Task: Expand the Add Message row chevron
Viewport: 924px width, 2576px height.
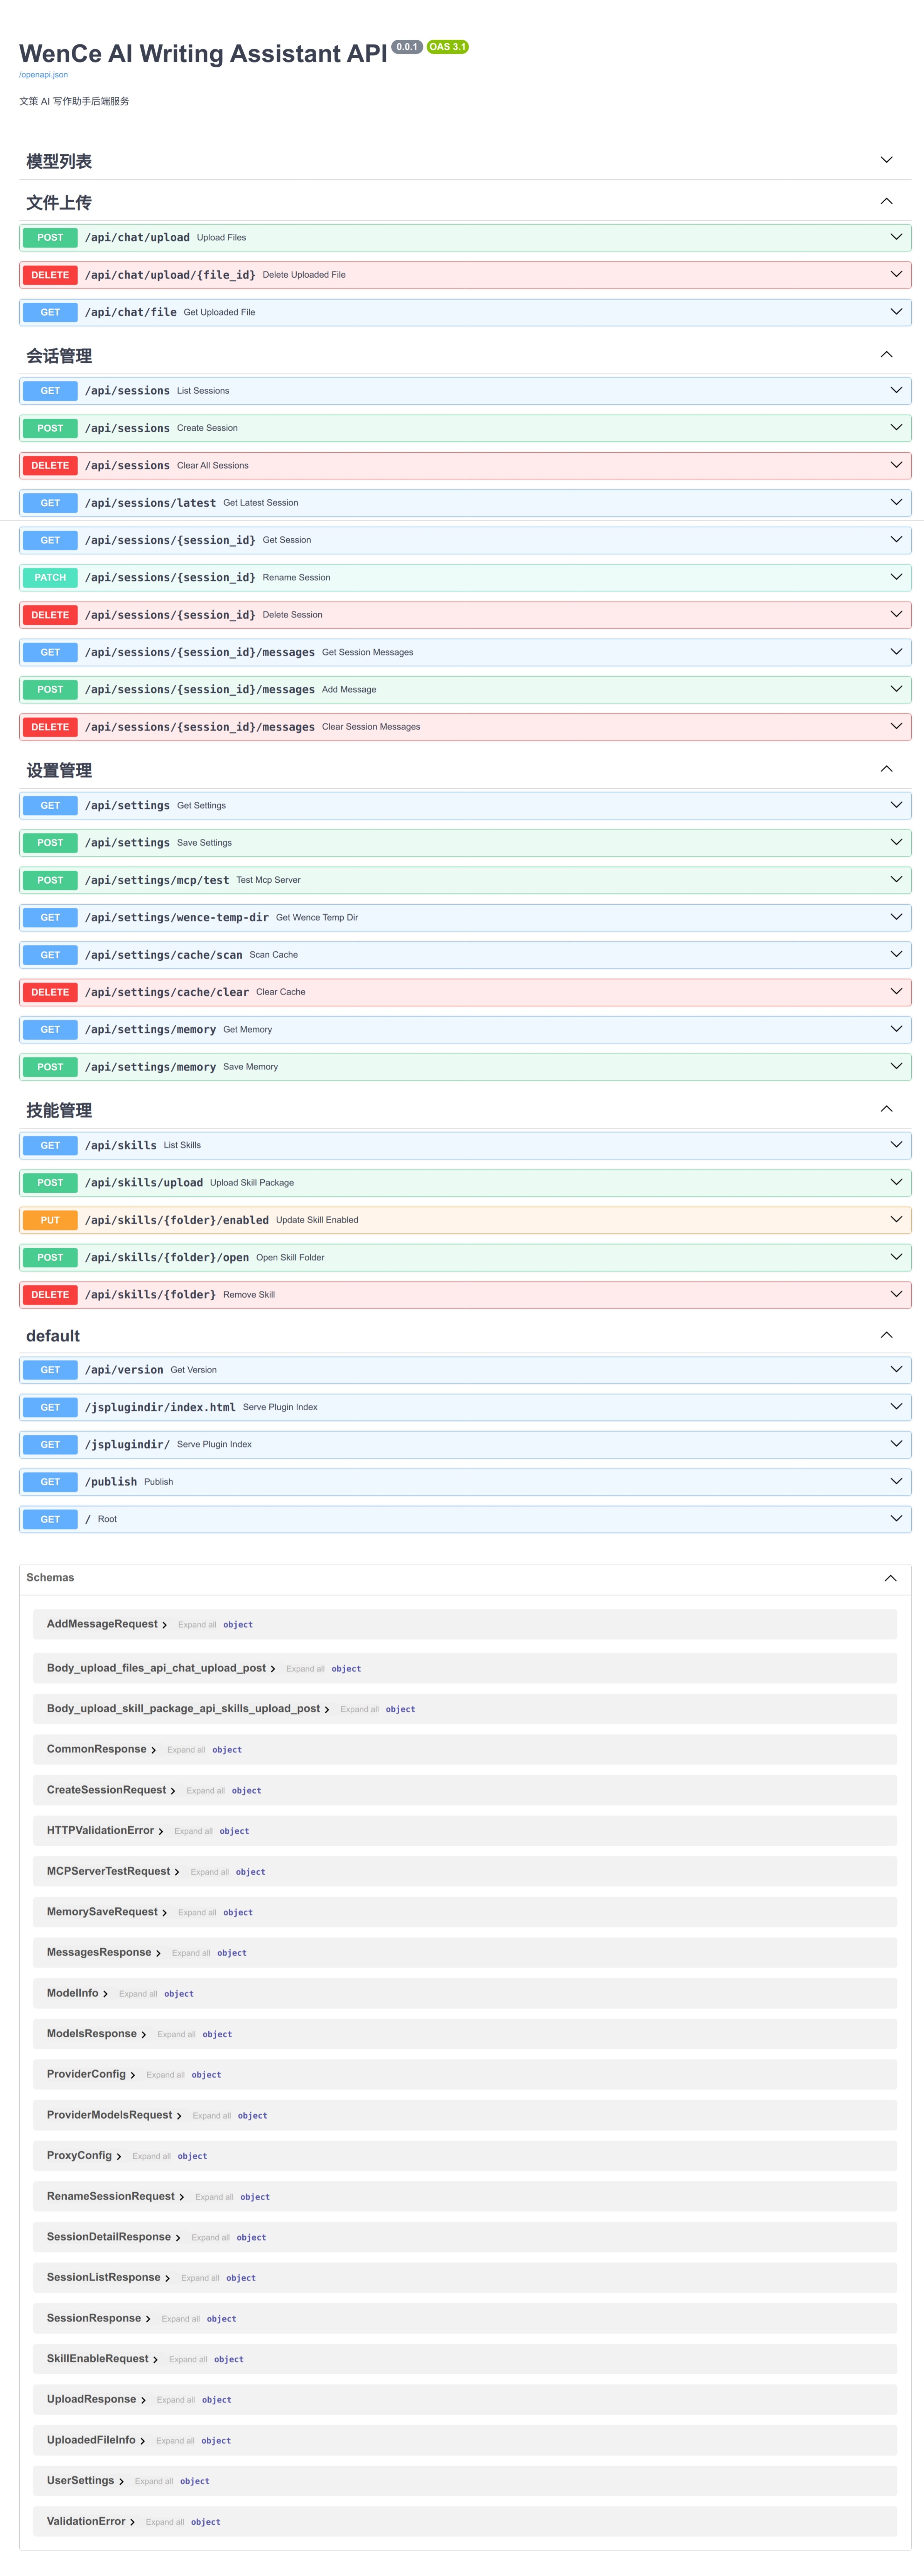Action: pos(896,689)
